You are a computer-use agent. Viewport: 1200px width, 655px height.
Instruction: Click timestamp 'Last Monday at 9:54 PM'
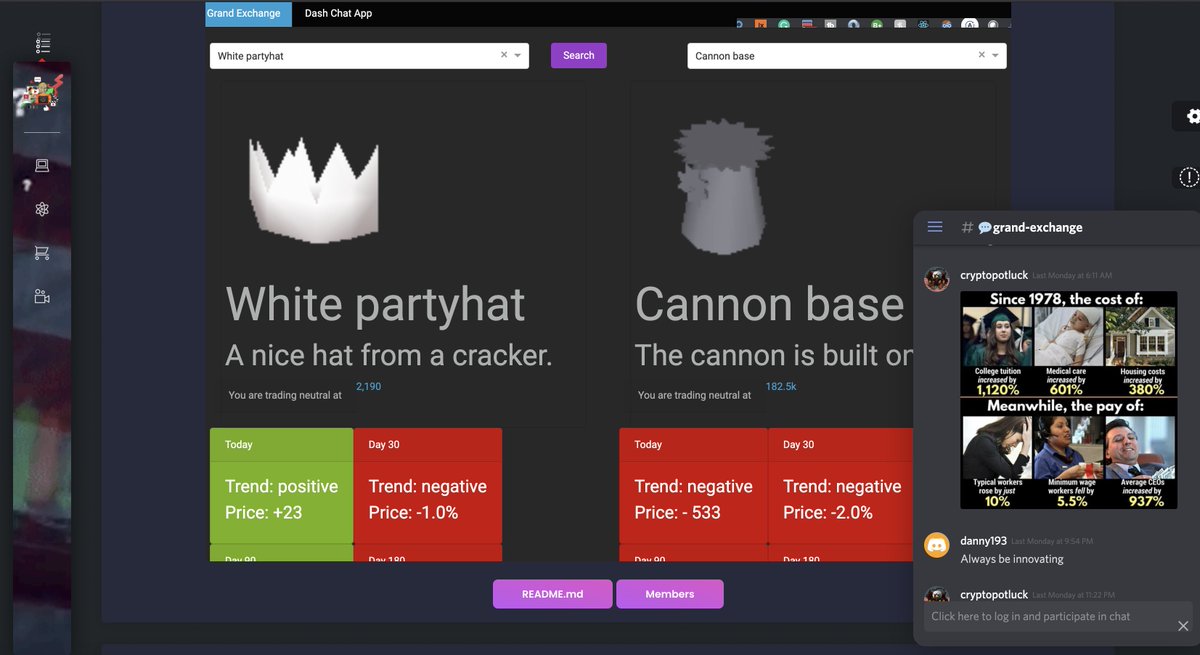pyautogui.click(x=1053, y=541)
